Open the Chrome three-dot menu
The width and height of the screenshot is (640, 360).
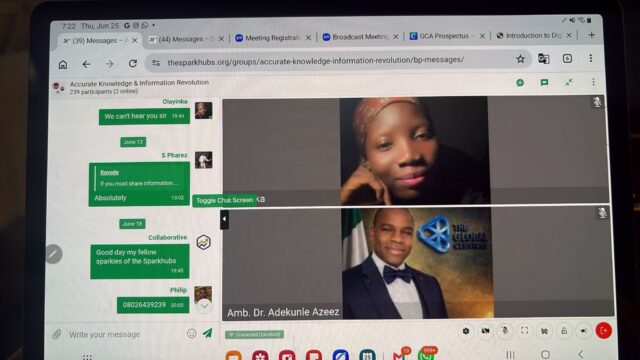pos(591,58)
